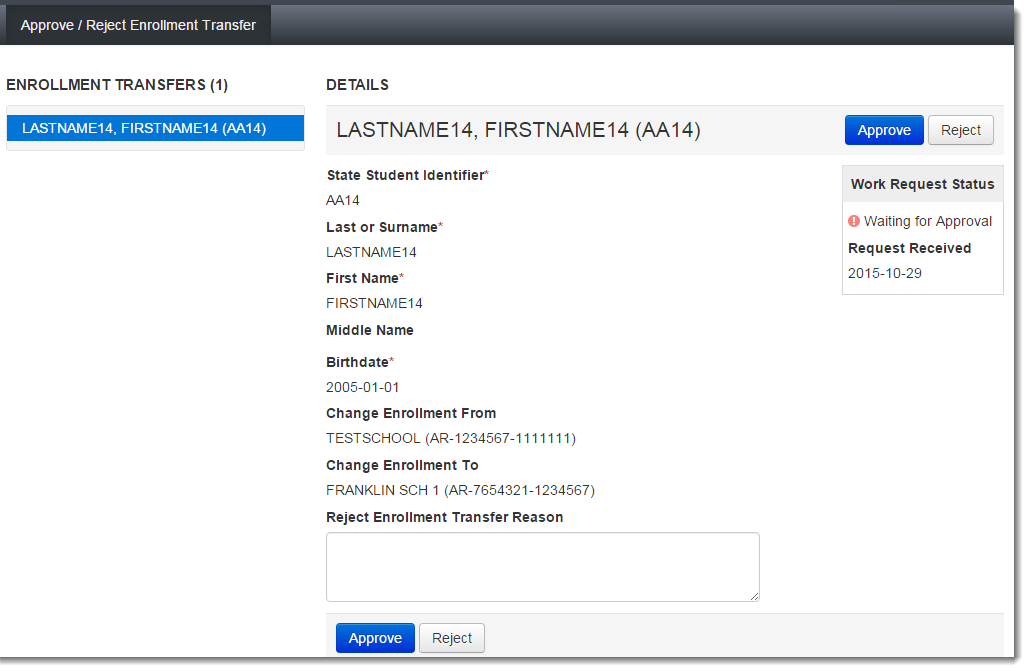Click the student name heading in details
Screen dimensions: 1029x672
pyautogui.click(x=518, y=130)
